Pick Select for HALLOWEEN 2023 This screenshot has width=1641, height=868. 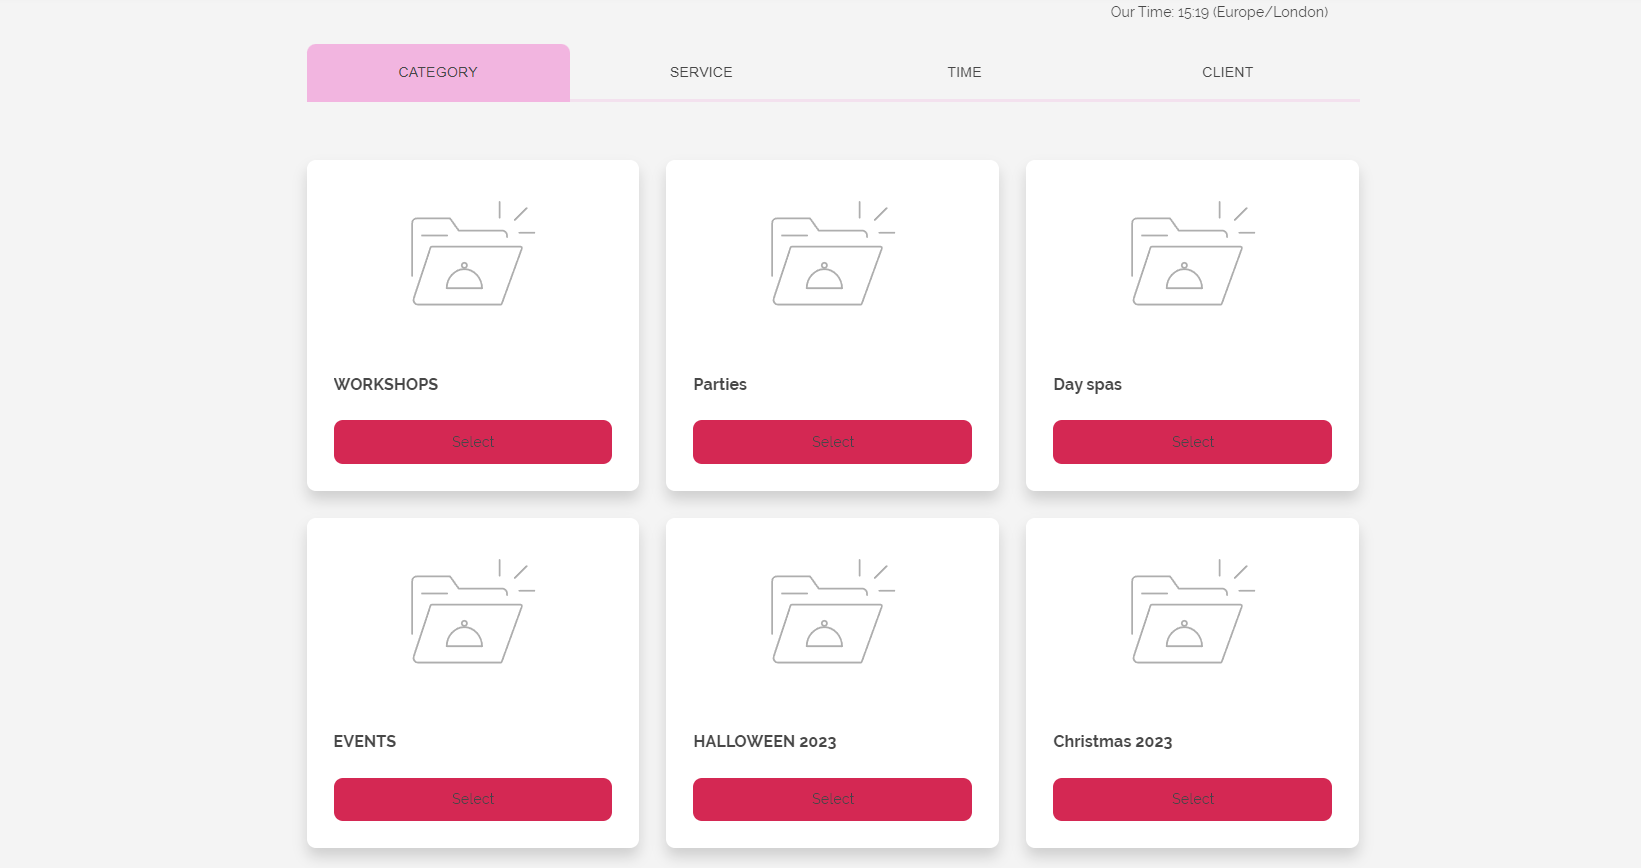point(832,799)
